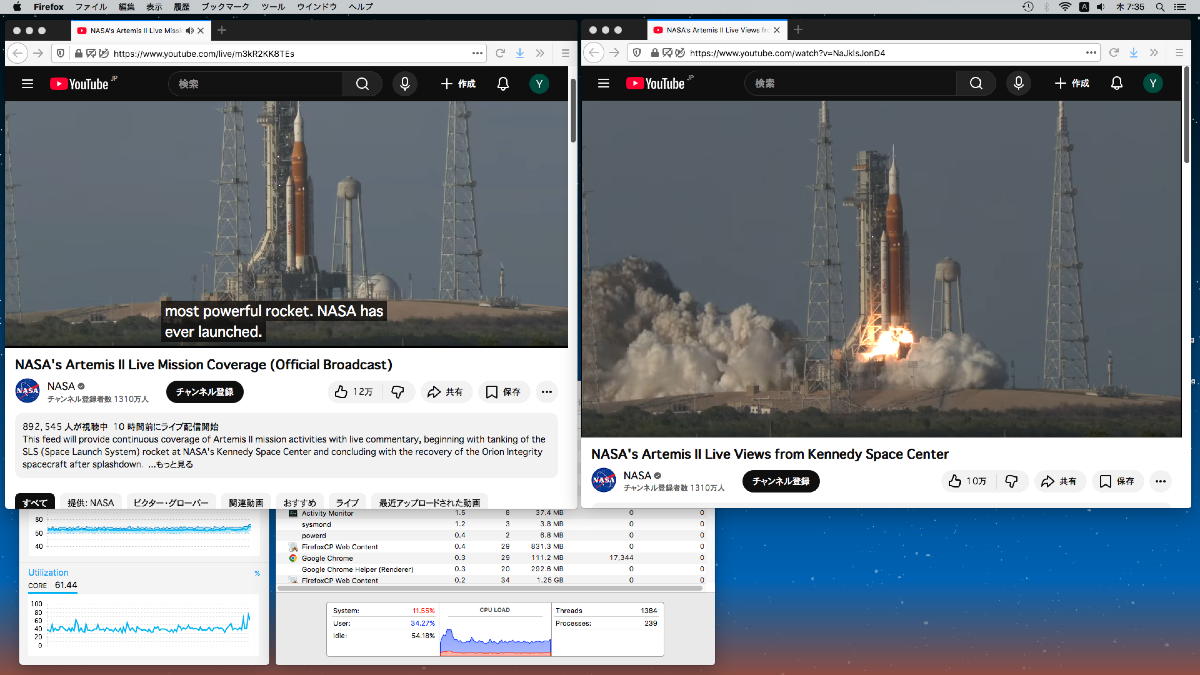Screen dimensions: 1200x675
Task: Open page actions ellipsis in left URL bar
Action: 478,53
